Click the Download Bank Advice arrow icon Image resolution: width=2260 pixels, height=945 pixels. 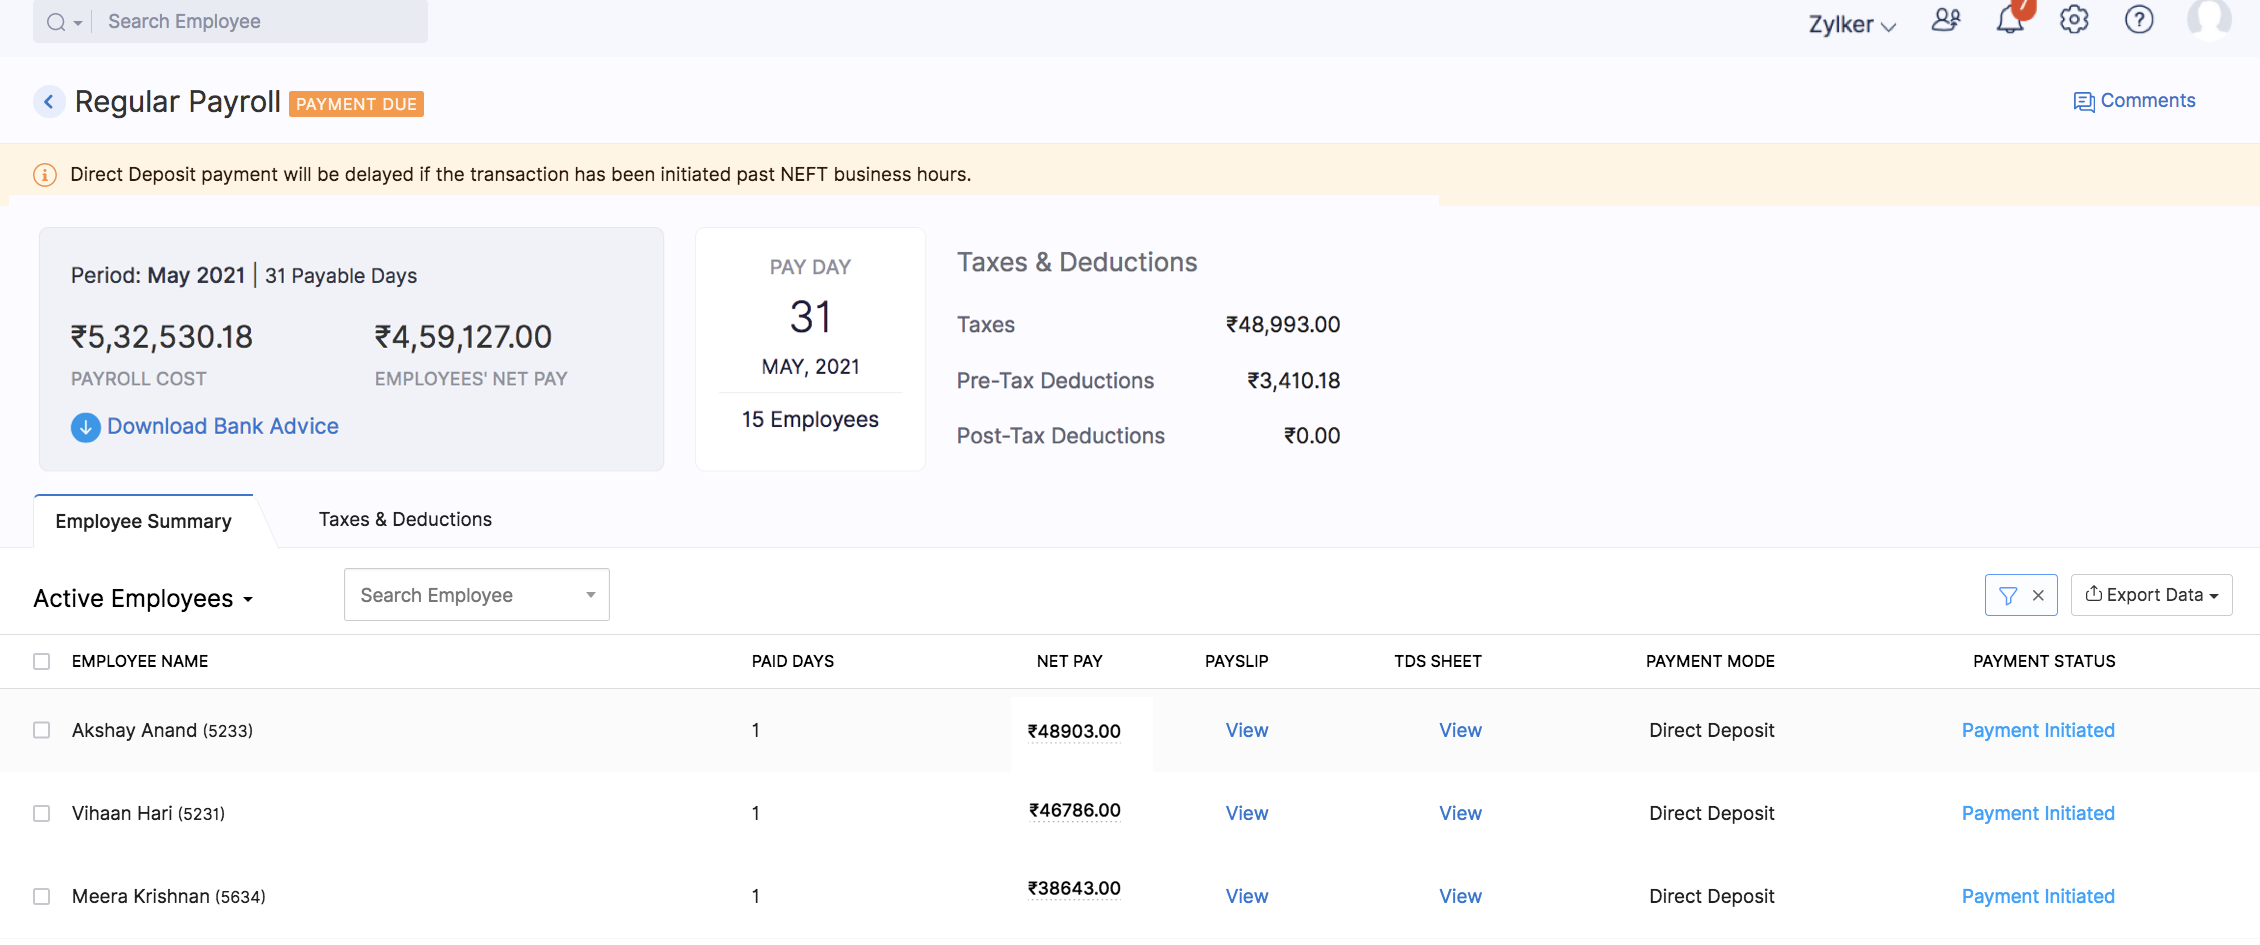pyautogui.click(x=86, y=427)
